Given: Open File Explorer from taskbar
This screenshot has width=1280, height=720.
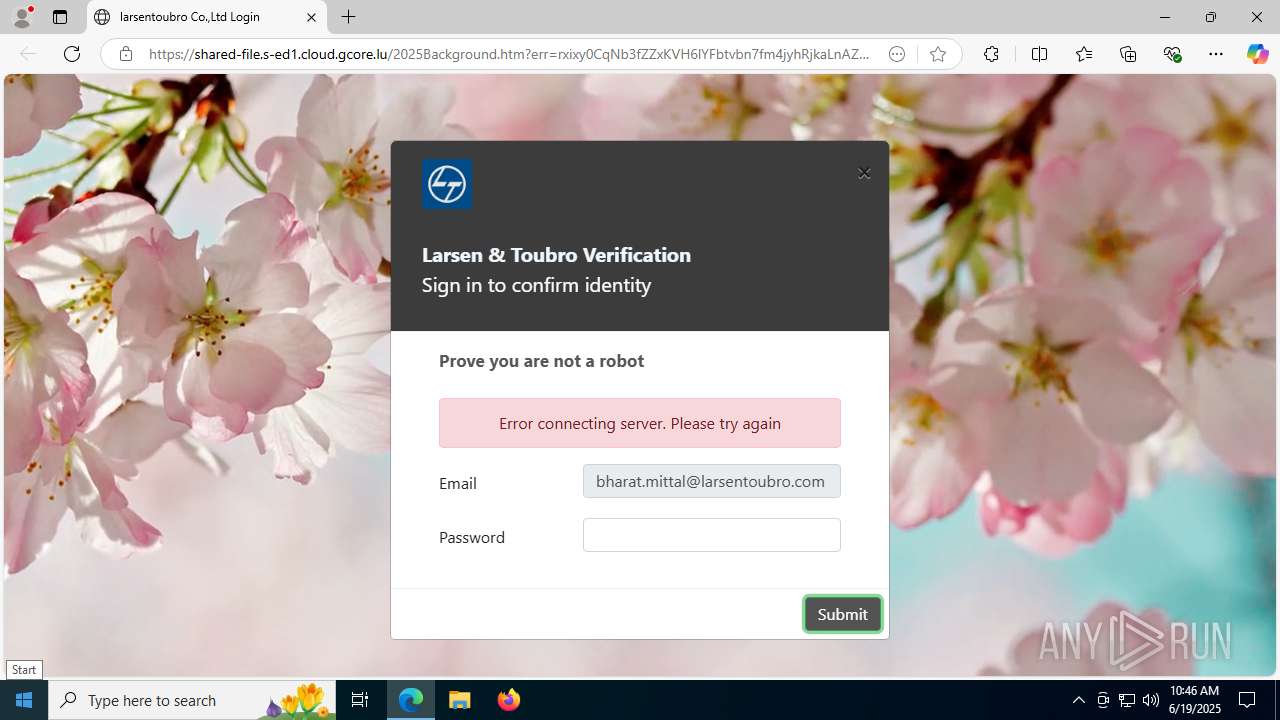Looking at the screenshot, I should pos(460,700).
